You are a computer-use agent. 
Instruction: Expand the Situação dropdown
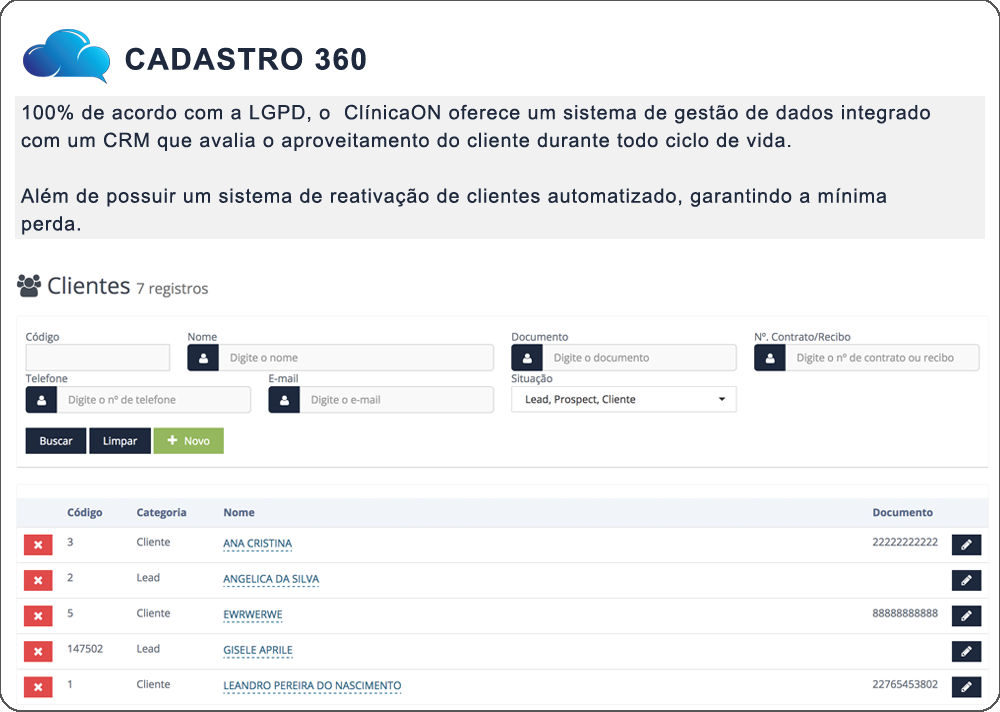(623, 400)
